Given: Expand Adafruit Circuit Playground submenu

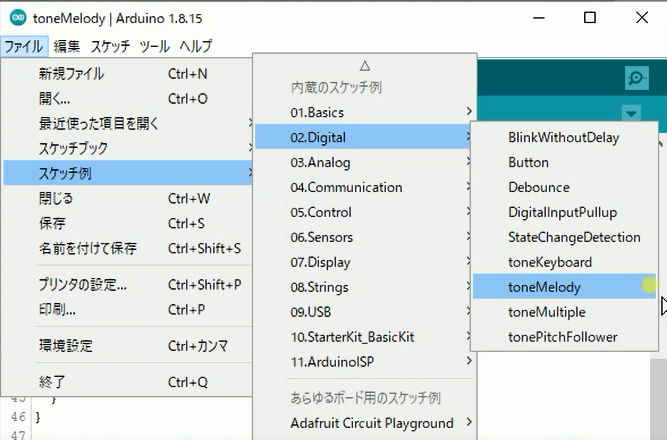Looking at the screenshot, I should pos(365,423).
